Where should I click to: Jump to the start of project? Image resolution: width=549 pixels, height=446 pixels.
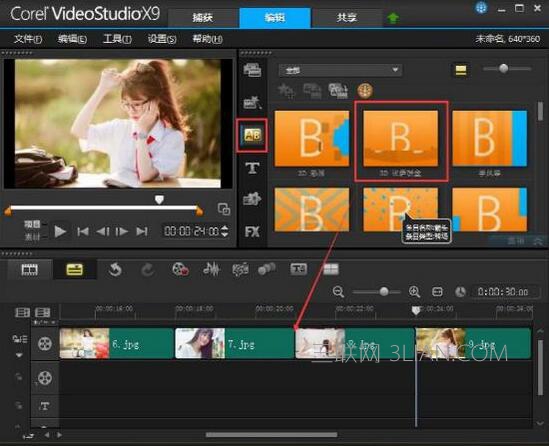83,231
